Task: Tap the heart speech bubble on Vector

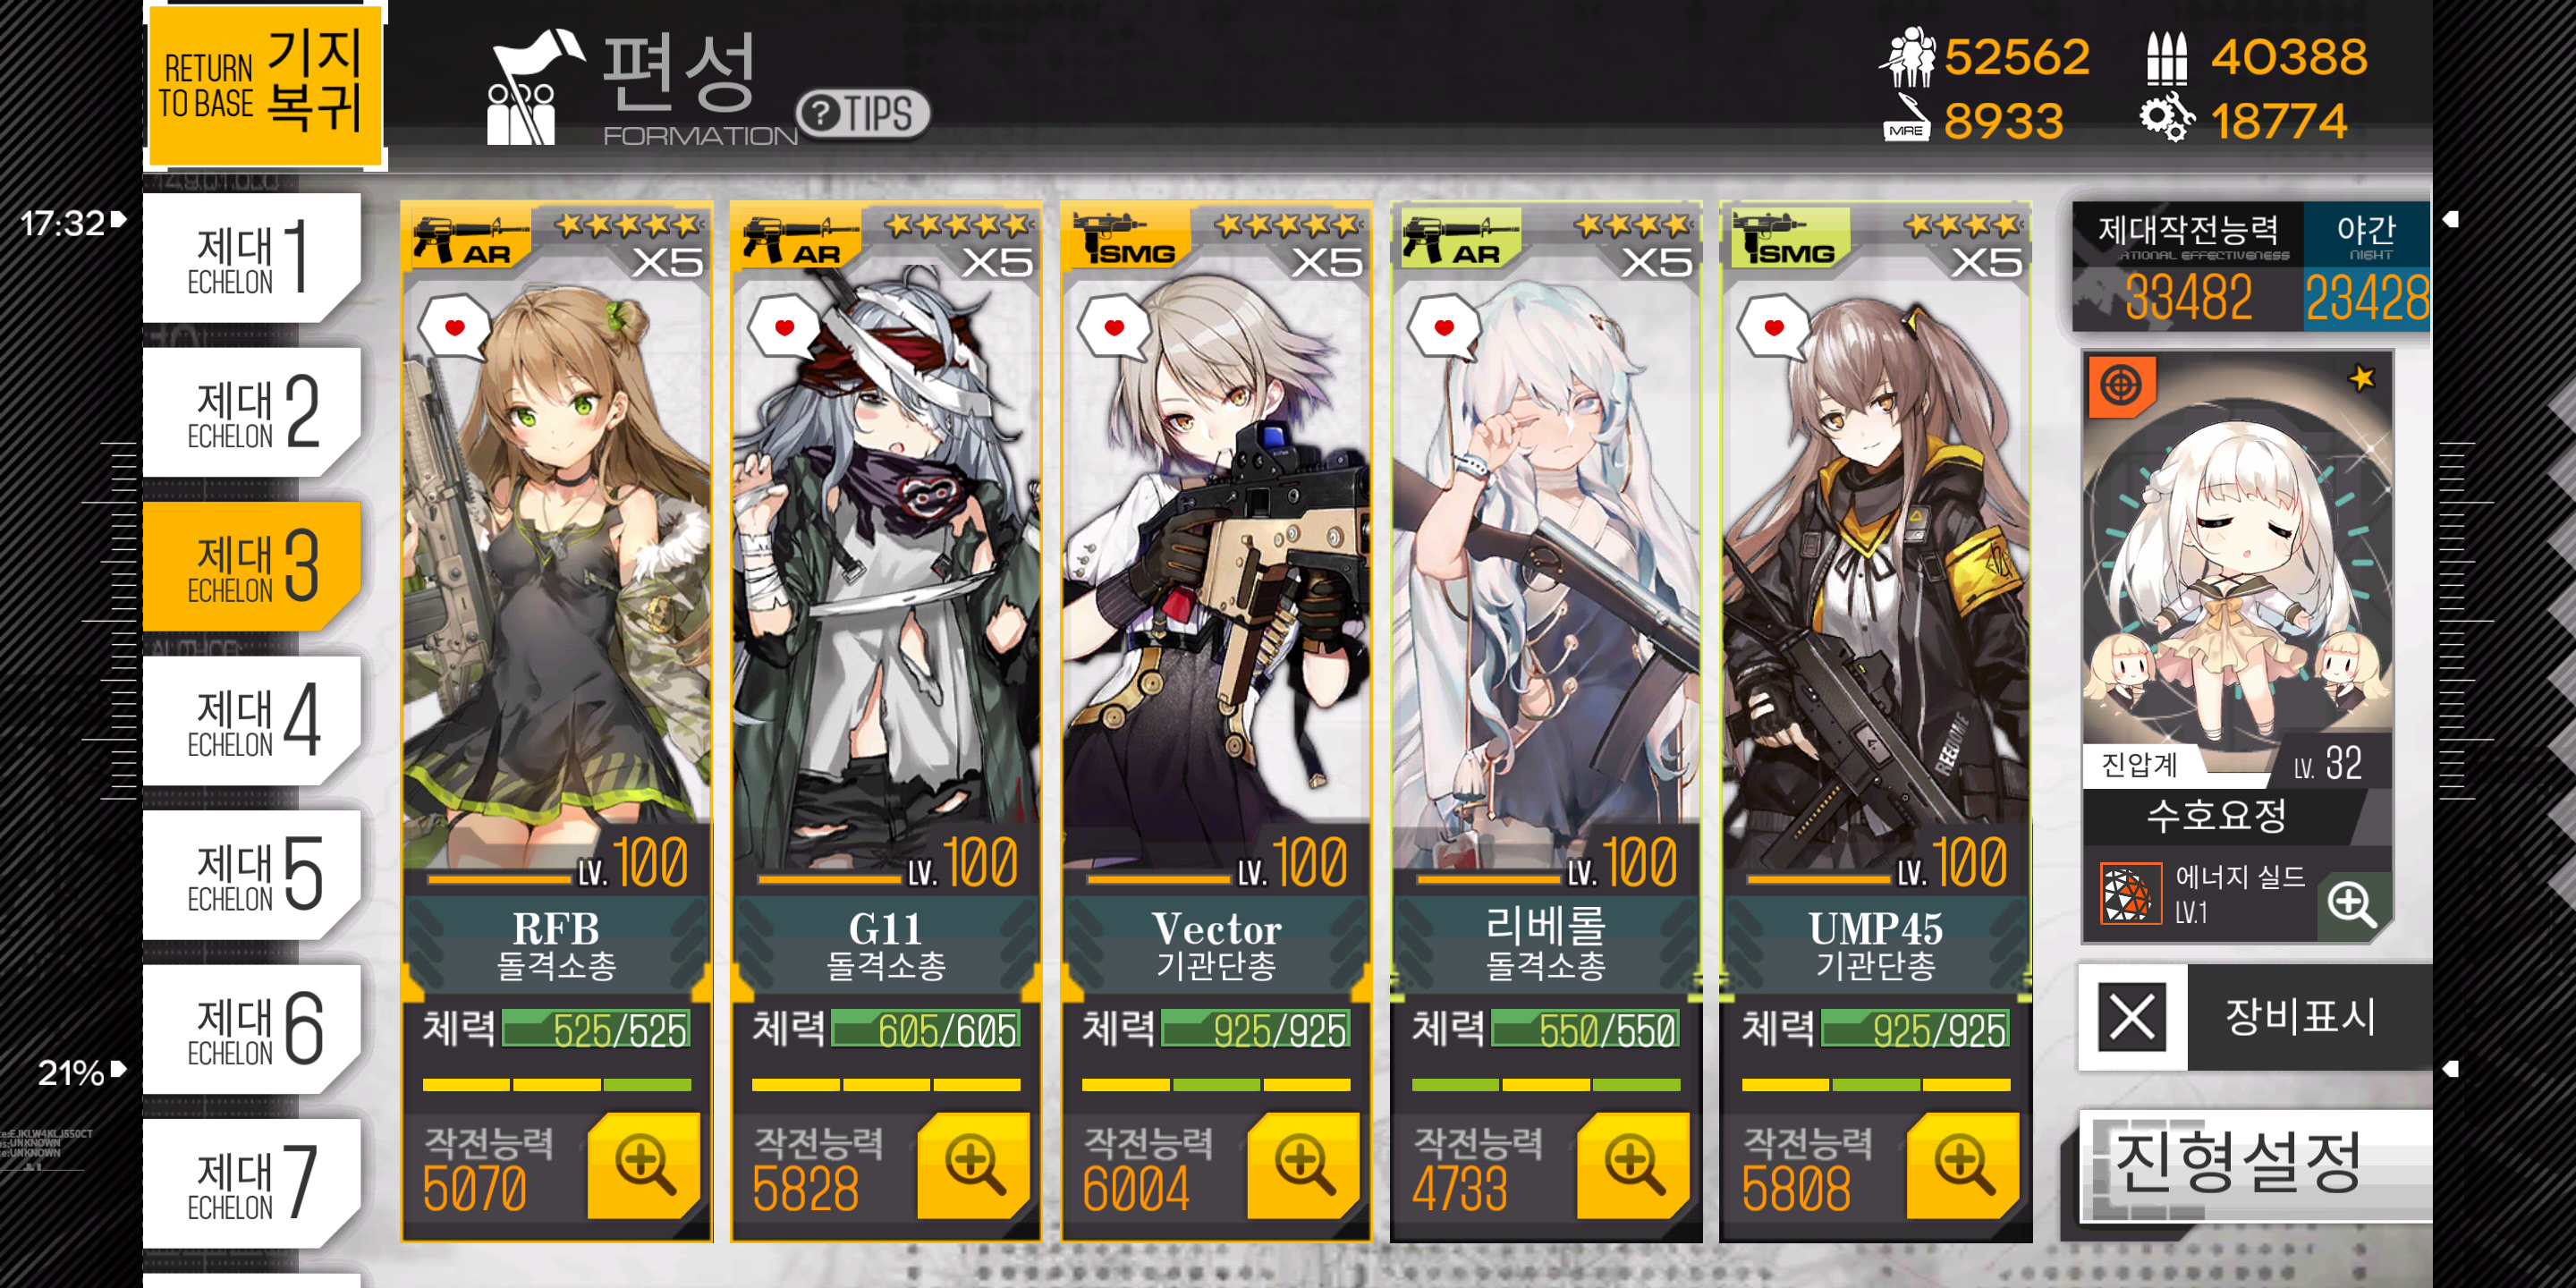Action: (1114, 327)
